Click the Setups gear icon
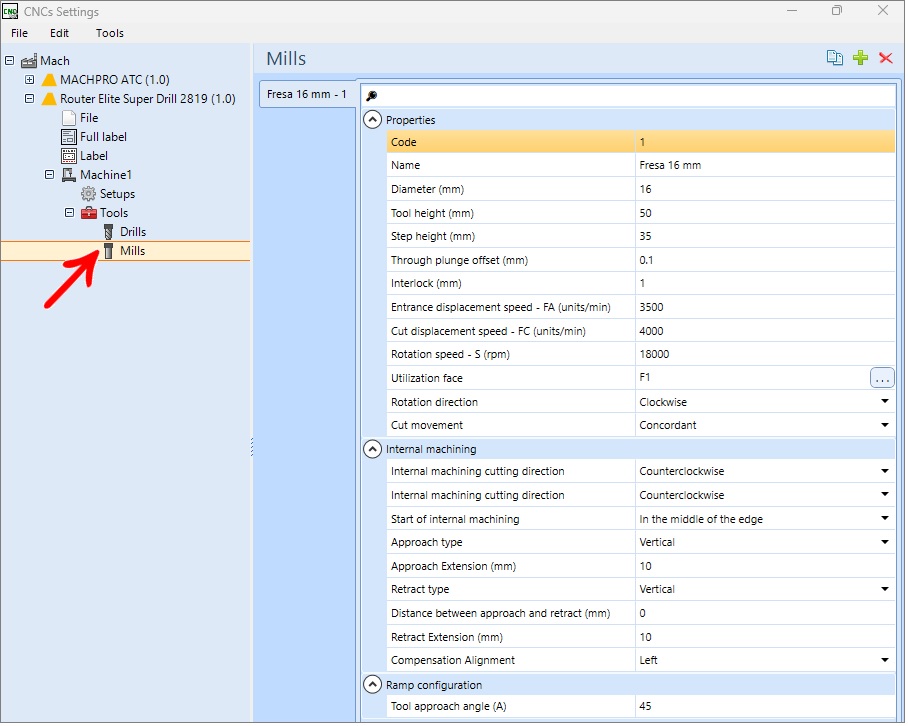 [89, 194]
